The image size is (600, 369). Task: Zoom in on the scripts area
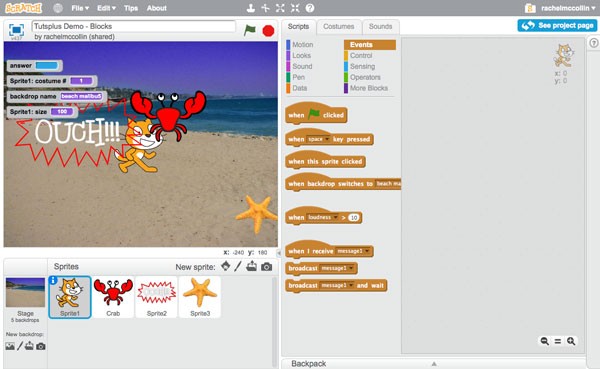pos(571,341)
